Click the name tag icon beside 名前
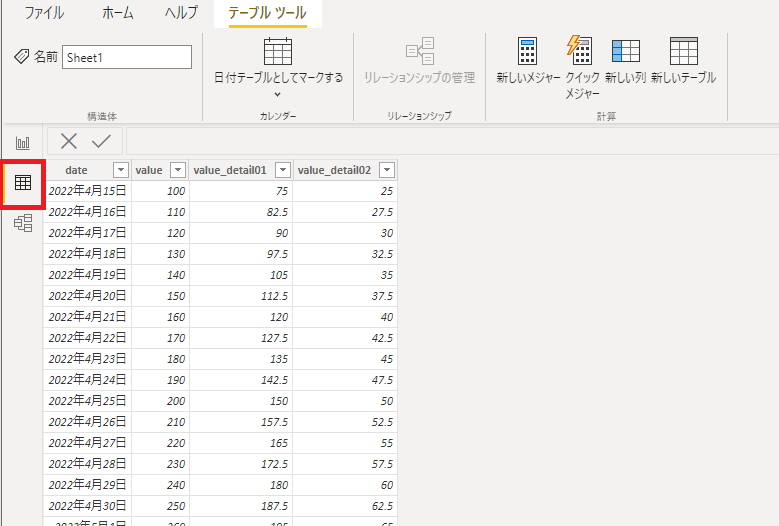The width and height of the screenshot is (779, 526). click(x=21, y=57)
